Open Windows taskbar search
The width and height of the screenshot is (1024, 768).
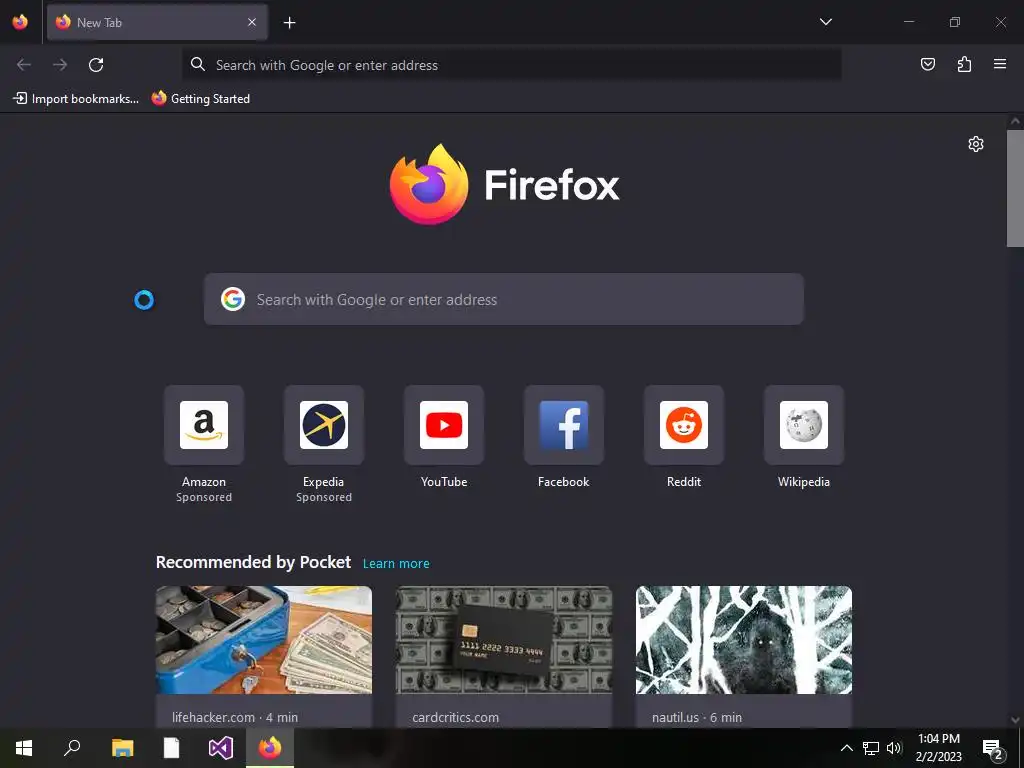[x=72, y=748]
